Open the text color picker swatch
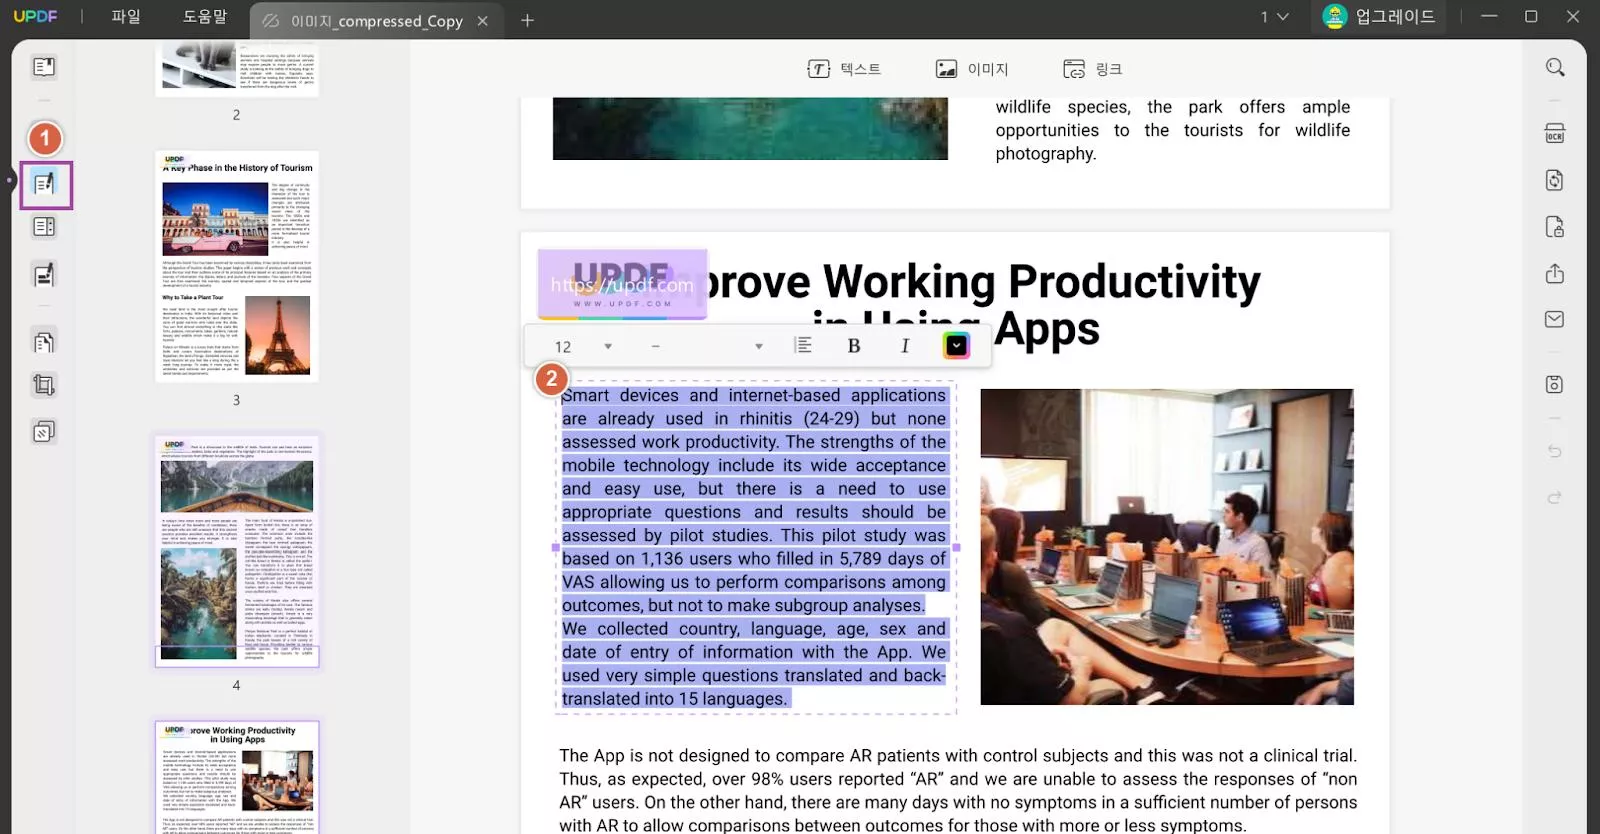This screenshot has width=1600, height=834. [x=956, y=345]
